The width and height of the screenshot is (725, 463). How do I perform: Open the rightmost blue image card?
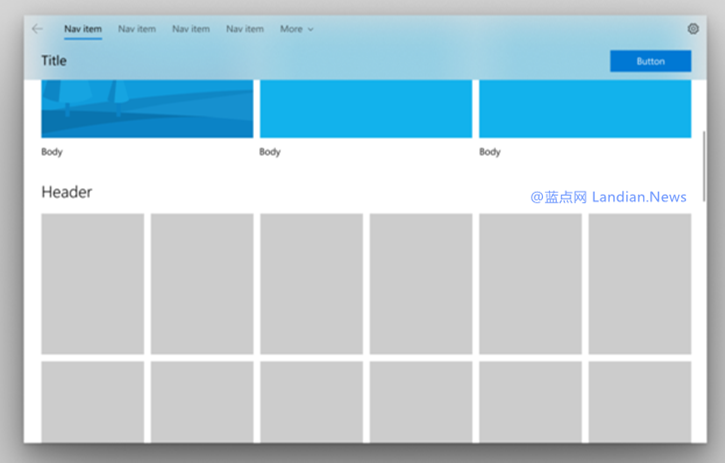(x=584, y=108)
